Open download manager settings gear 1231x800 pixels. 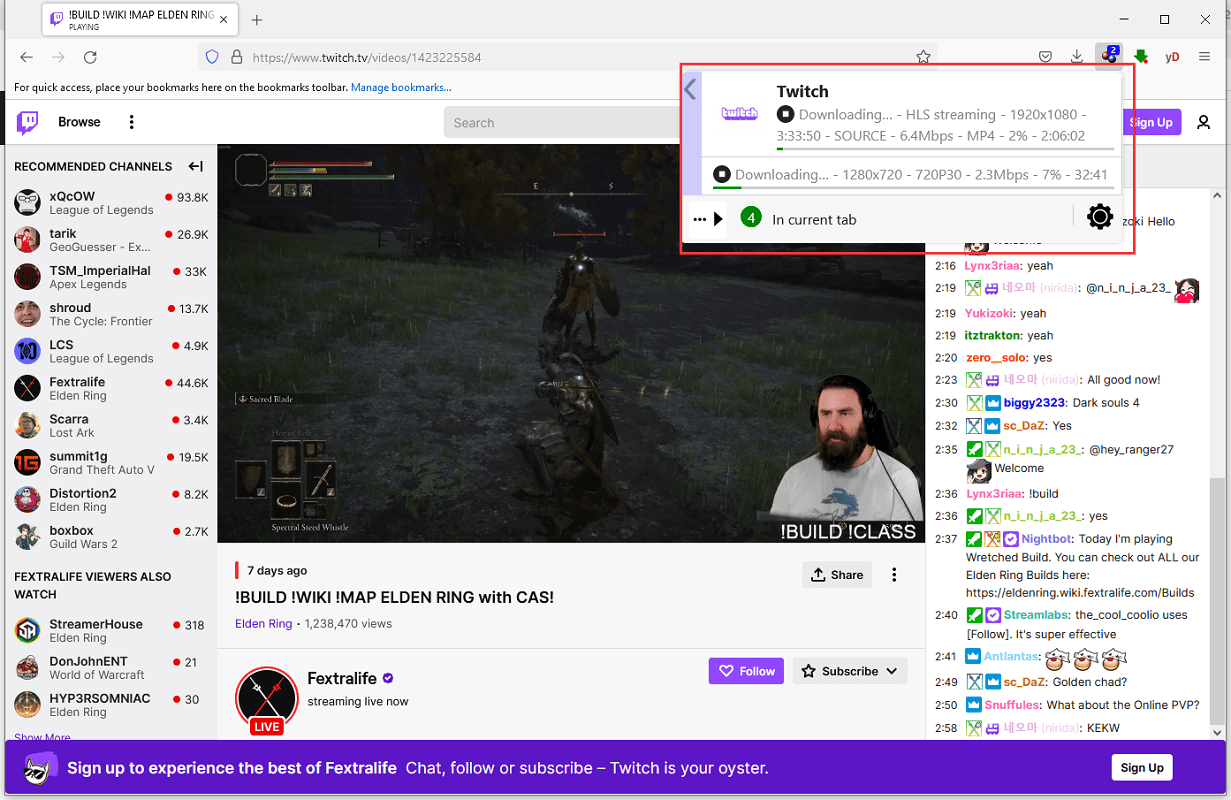click(x=1099, y=217)
